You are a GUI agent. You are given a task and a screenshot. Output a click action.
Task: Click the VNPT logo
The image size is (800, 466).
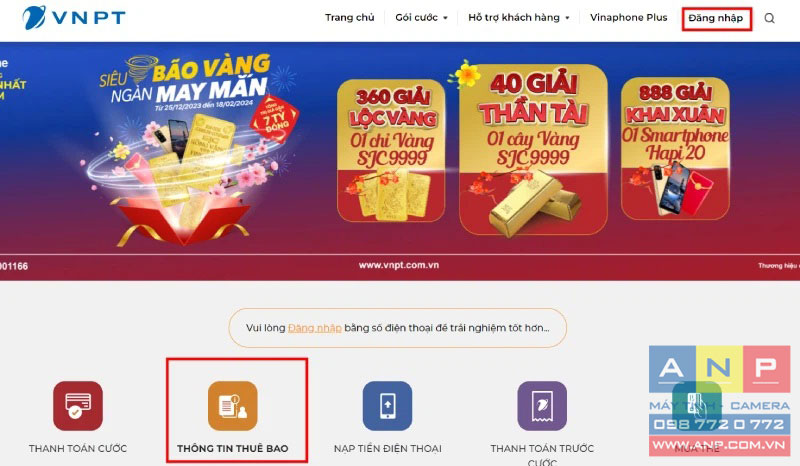(x=74, y=18)
